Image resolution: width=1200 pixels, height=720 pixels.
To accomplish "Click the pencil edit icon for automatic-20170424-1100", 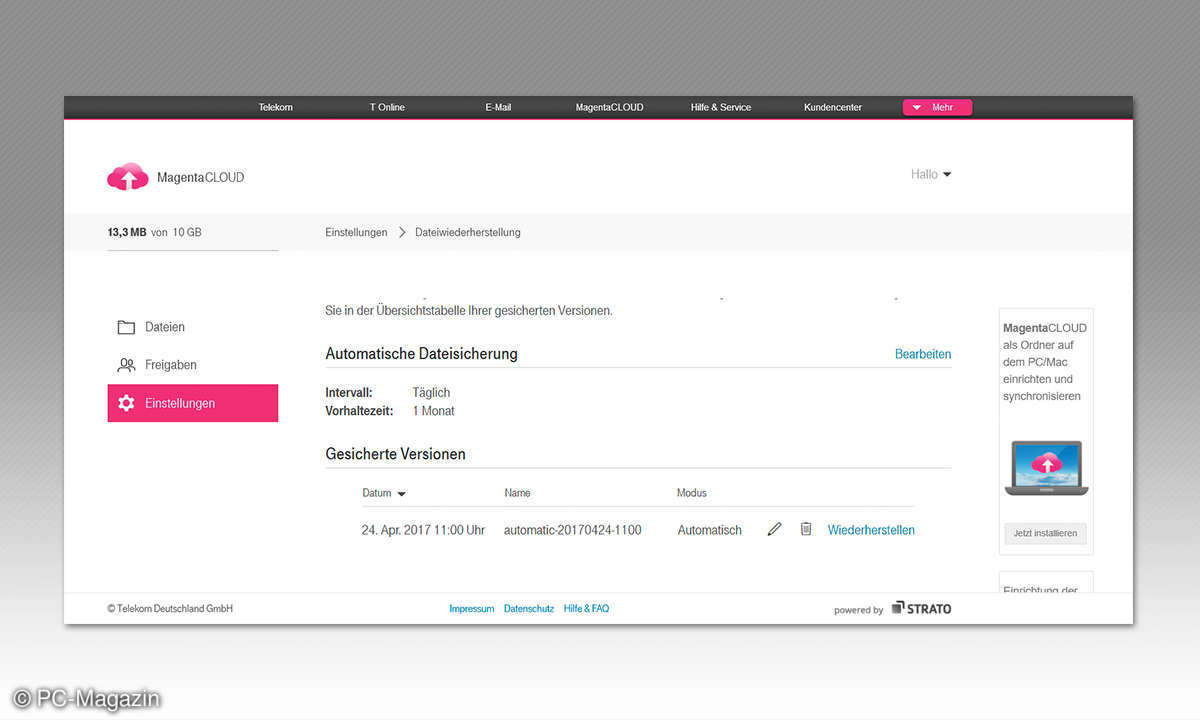I will [x=774, y=529].
